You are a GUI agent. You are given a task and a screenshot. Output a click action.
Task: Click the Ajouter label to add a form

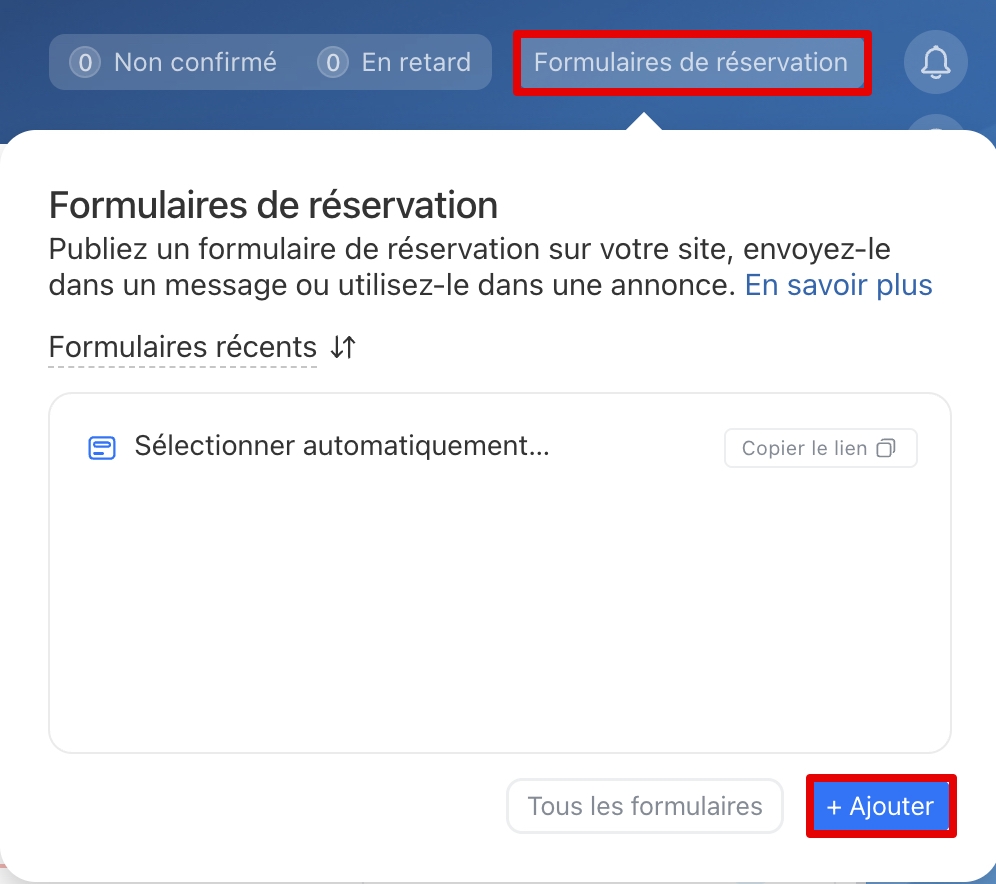tap(892, 806)
